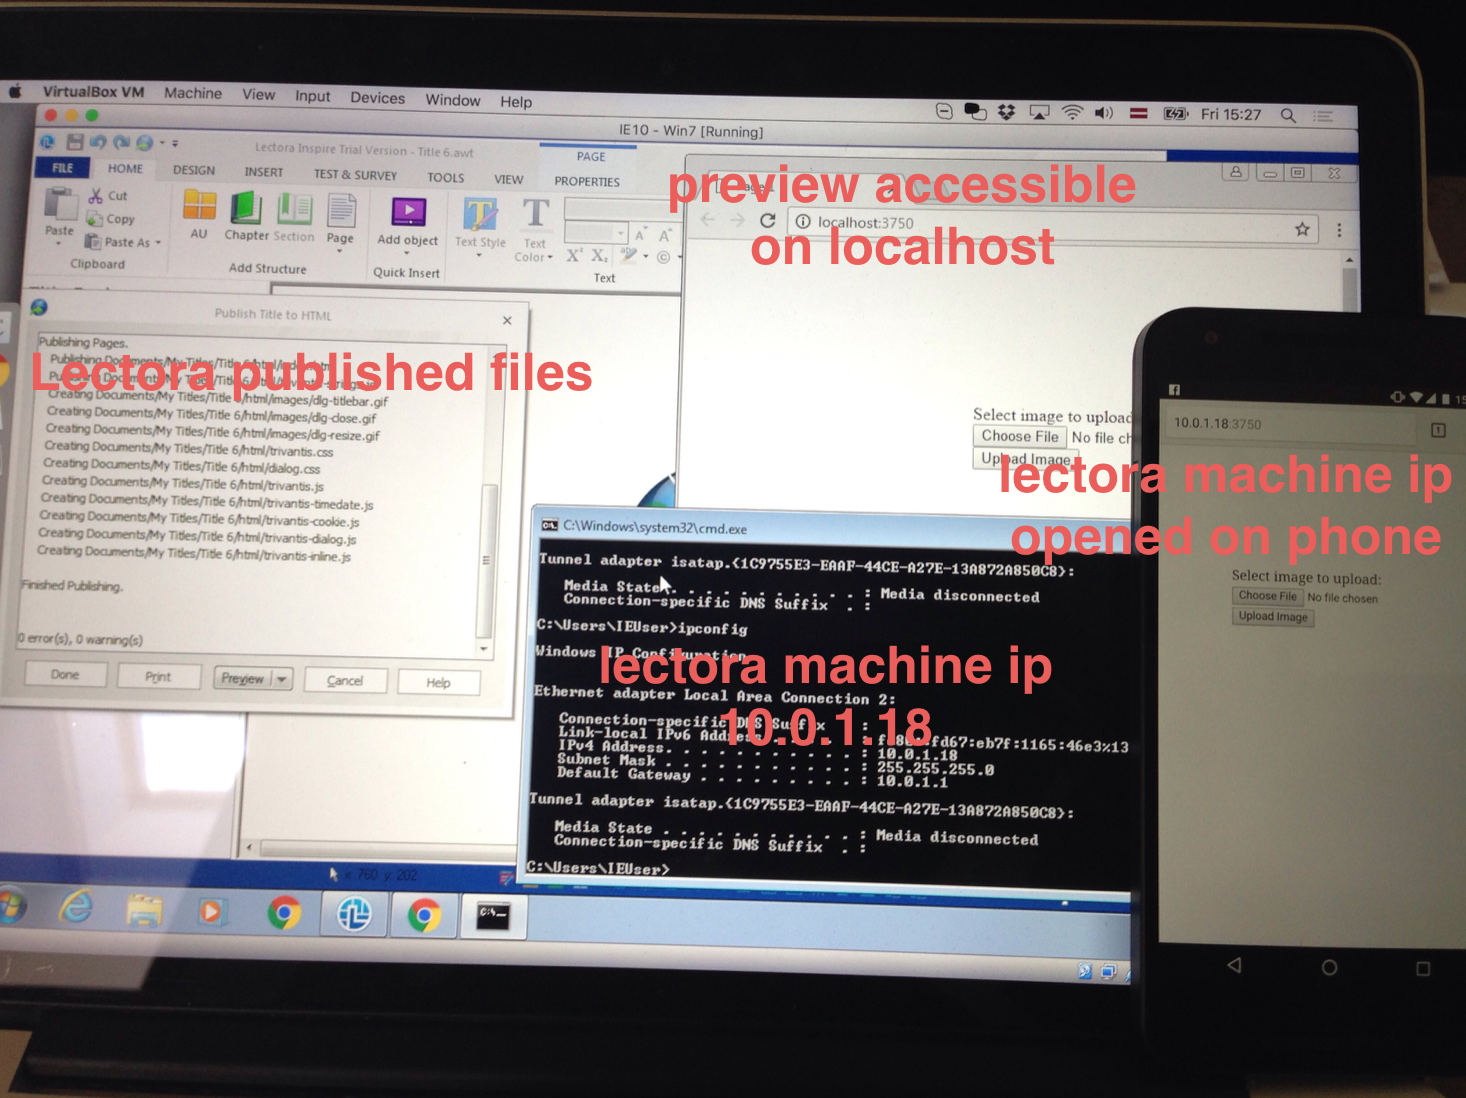
Task: Open the PROPERTIES ribbon tab
Action: click(587, 181)
